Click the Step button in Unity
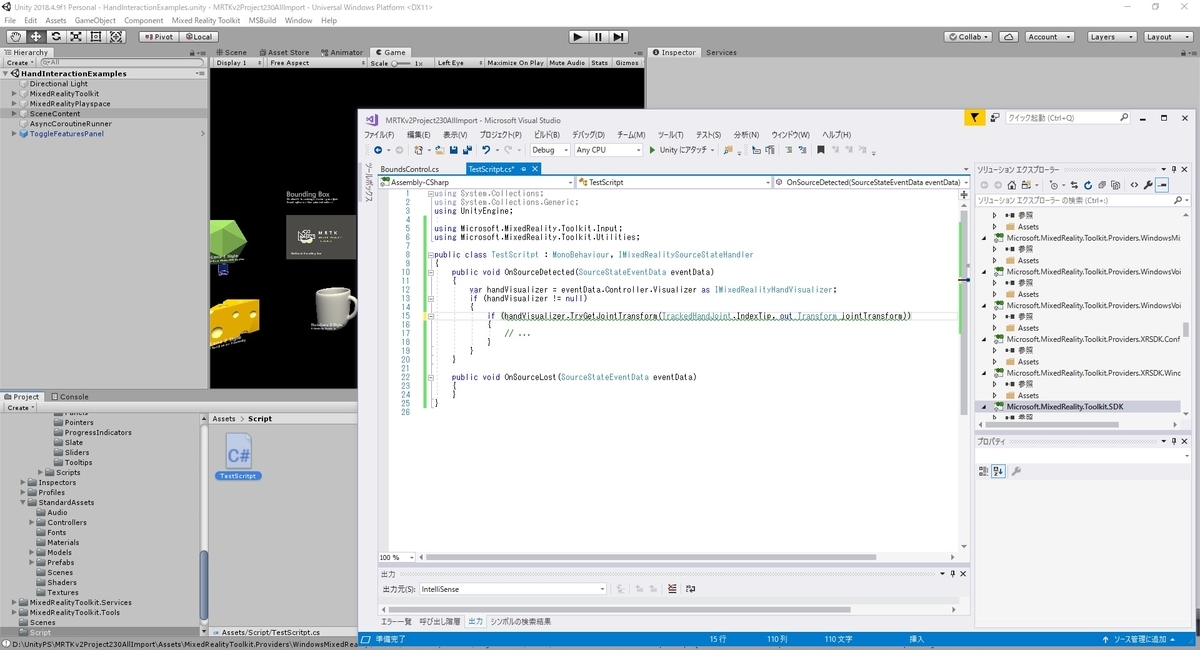 [x=619, y=37]
